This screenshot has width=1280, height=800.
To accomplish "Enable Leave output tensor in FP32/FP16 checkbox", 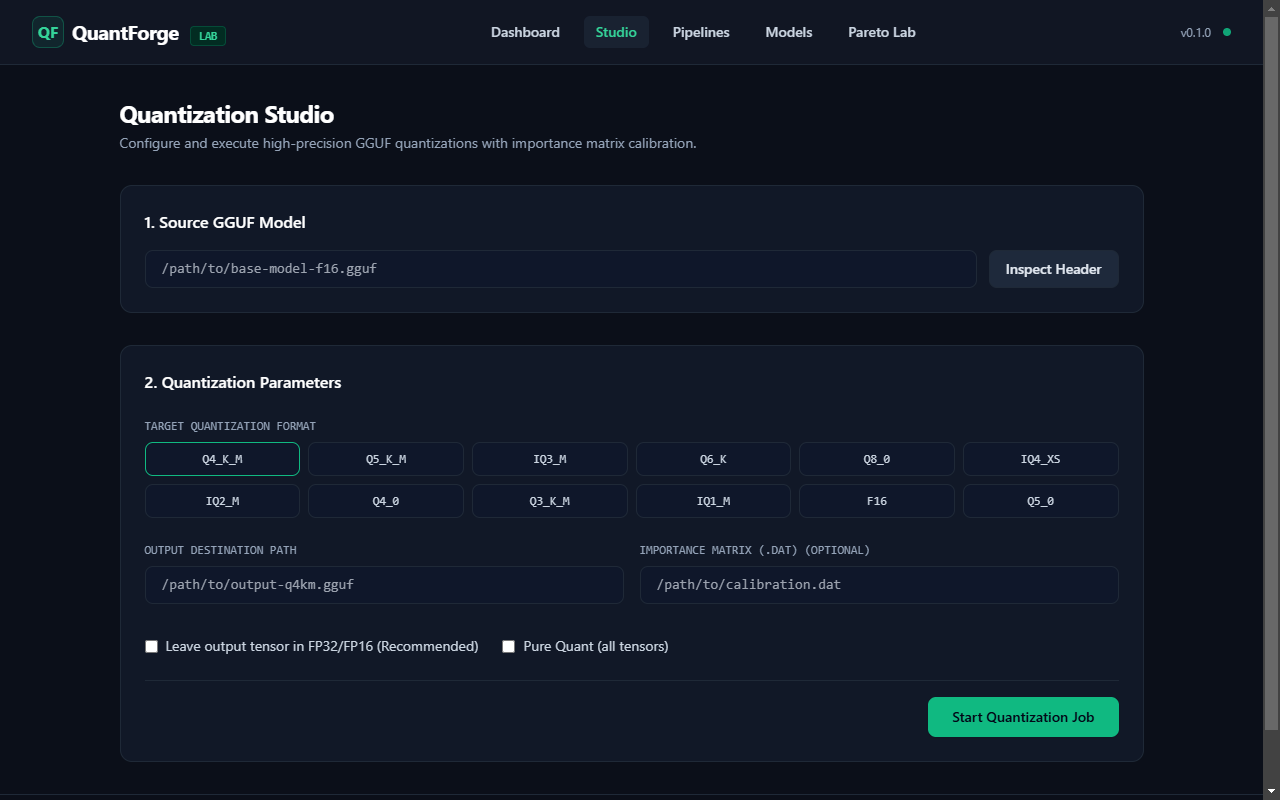I will tap(152, 647).
